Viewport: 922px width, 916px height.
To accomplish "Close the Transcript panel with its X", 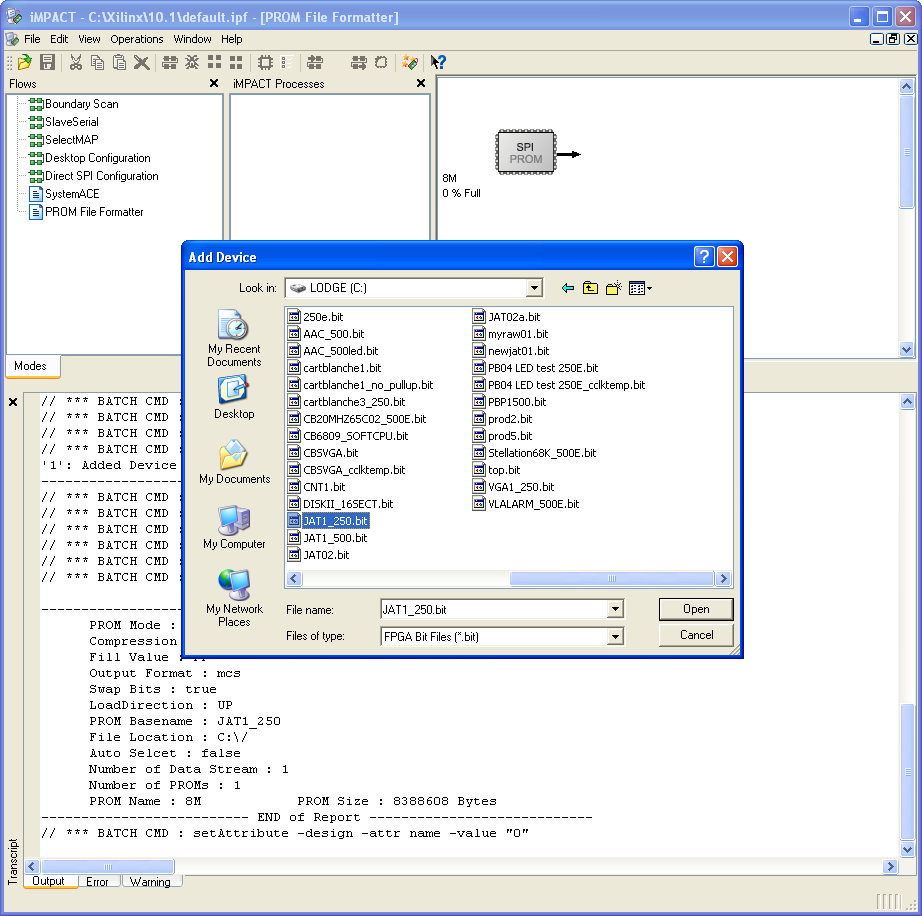I will (13, 402).
